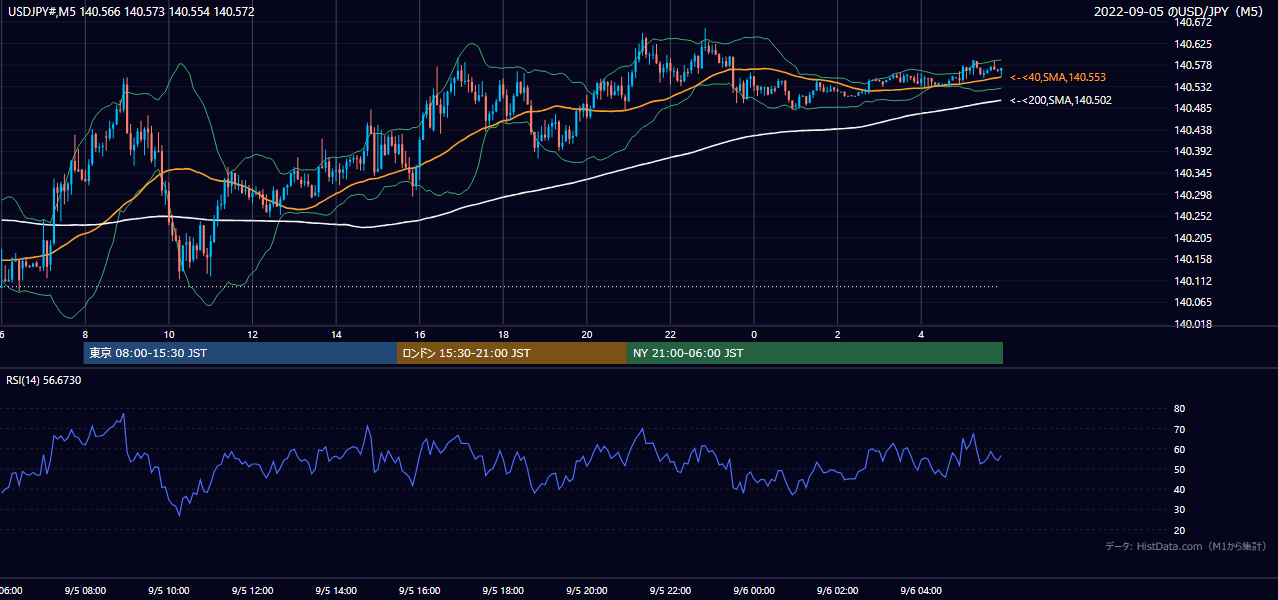Click price axis value 140.438
Viewport: 1278px width, 600px height.
[x=1193, y=130]
